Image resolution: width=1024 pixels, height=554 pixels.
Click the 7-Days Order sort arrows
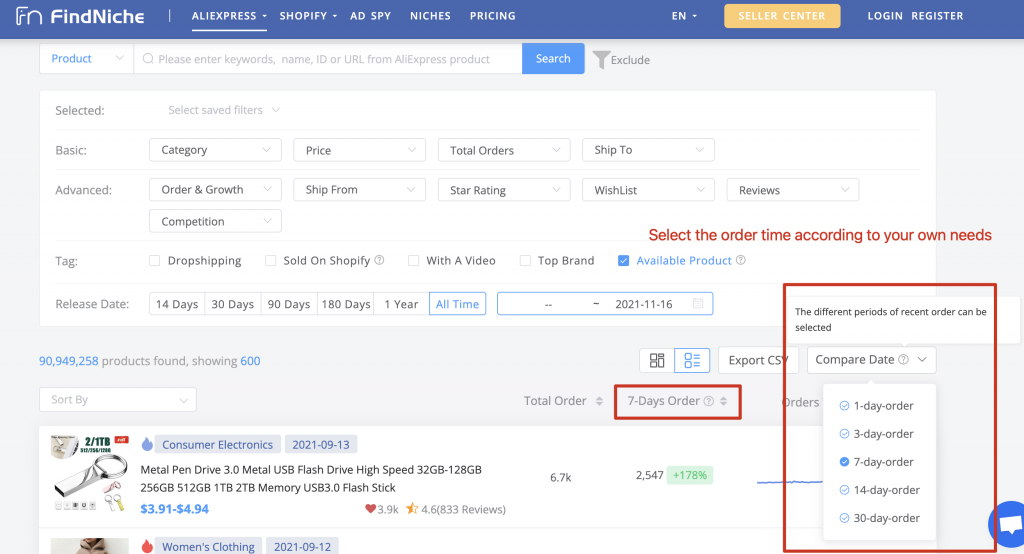(724, 401)
